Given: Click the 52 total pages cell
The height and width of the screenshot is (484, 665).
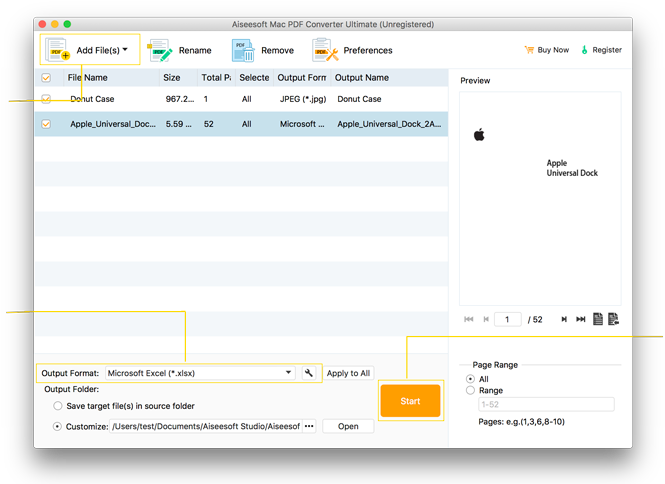Looking at the screenshot, I should 209,124.
